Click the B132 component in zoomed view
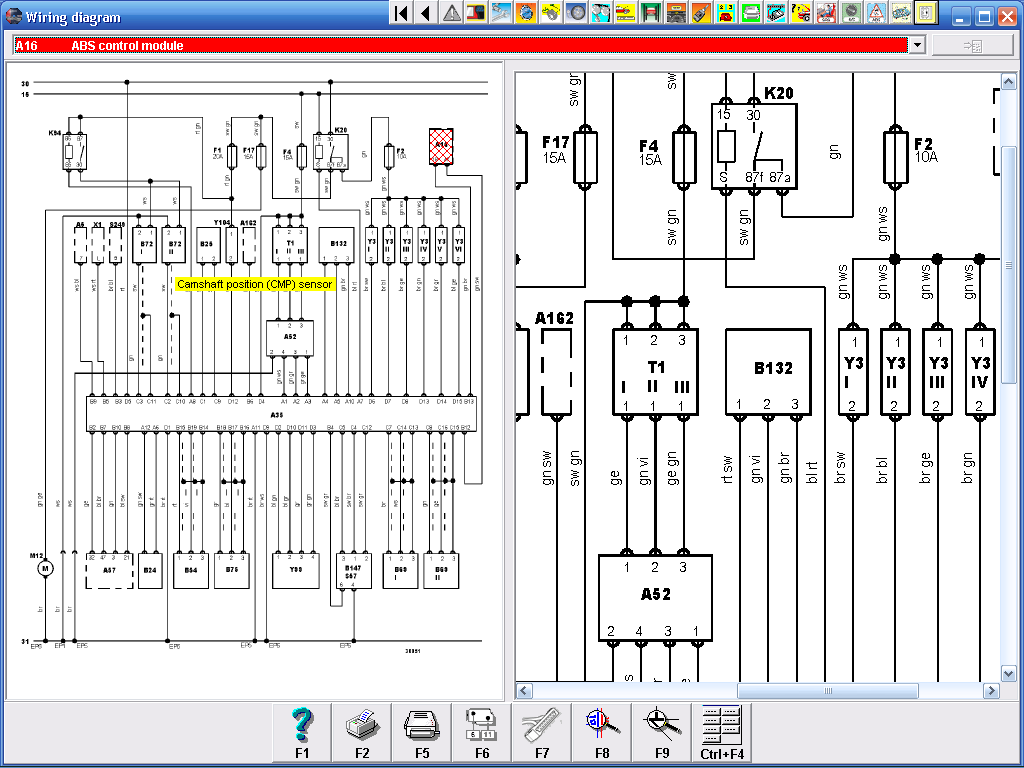Screen dimensions: 1024x768 (768, 372)
